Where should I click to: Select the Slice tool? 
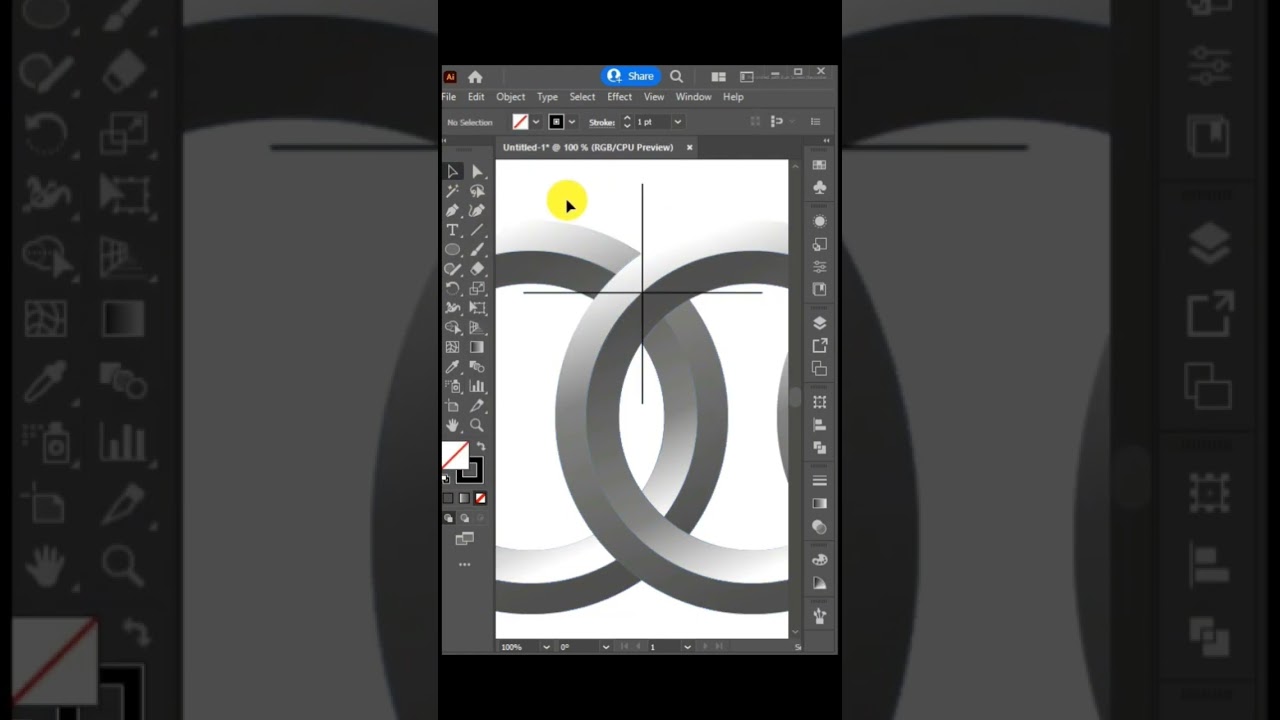point(477,406)
